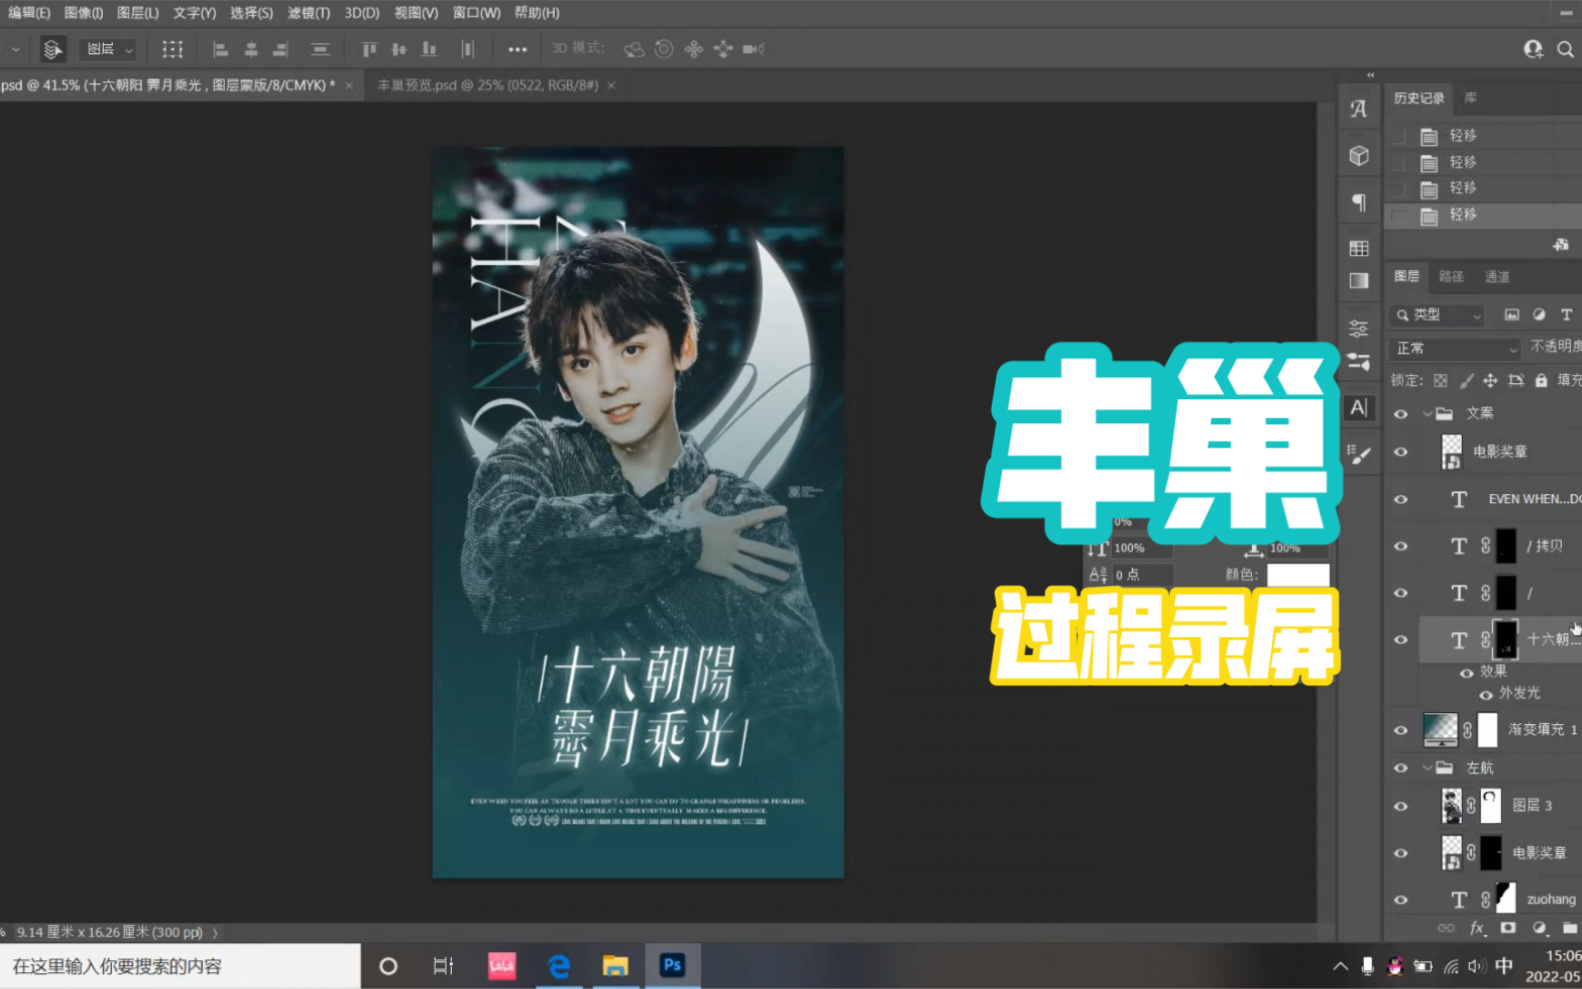Screen dimensions: 1582x989
Task: Select 3D pan object mode icon
Action: coord(694,49)
